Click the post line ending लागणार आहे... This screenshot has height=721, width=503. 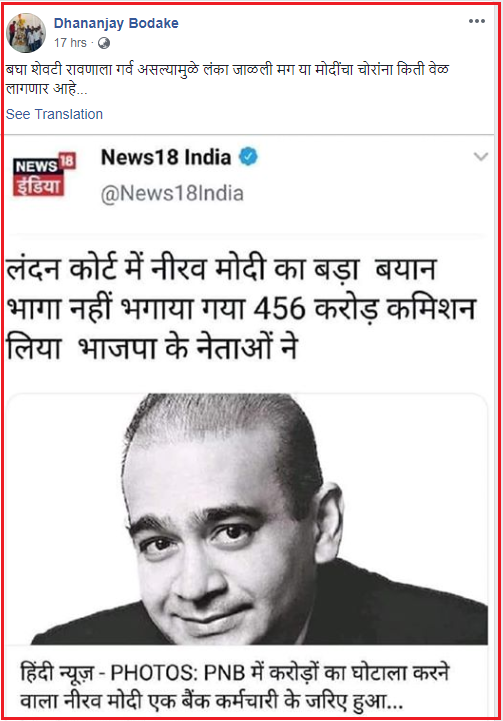pyautogui.click(x=46, y=88)
